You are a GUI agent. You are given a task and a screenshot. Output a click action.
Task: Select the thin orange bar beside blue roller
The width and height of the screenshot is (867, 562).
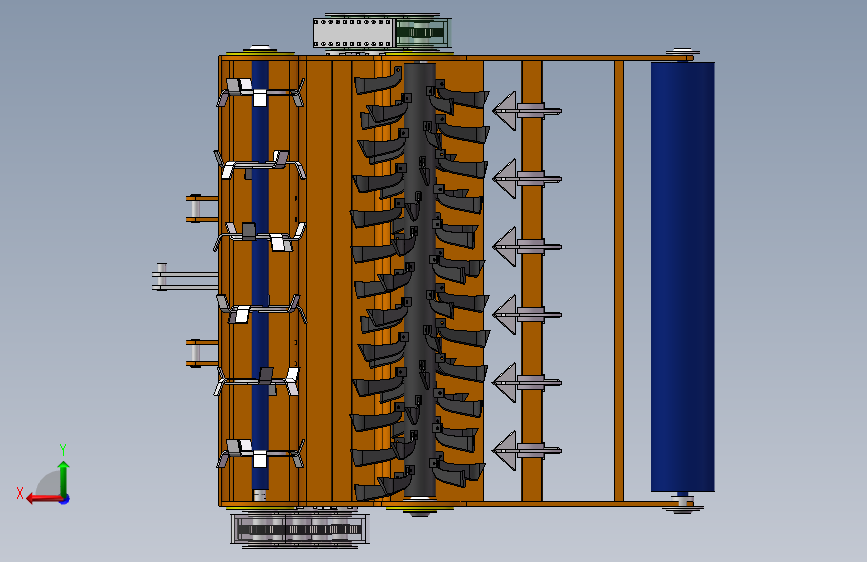[x=619, y=281]
